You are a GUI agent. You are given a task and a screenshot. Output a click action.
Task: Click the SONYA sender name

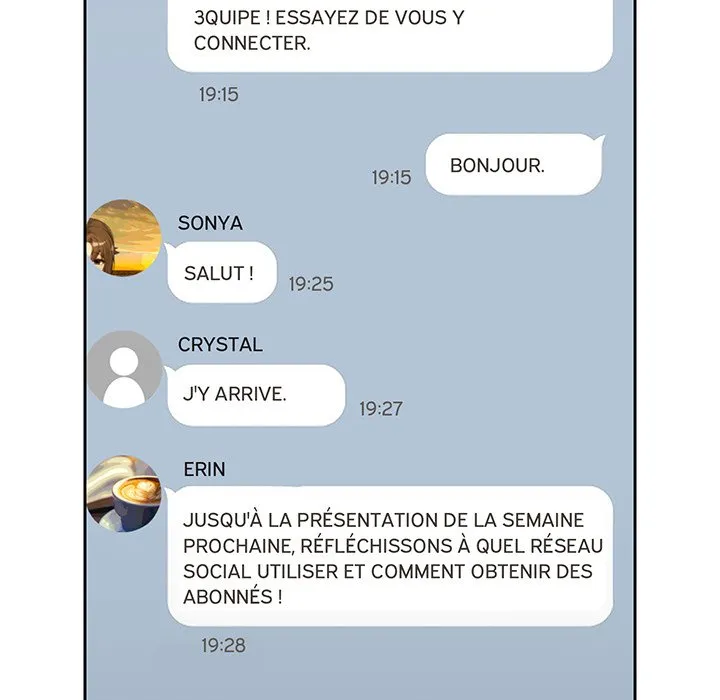pos(210,223)
